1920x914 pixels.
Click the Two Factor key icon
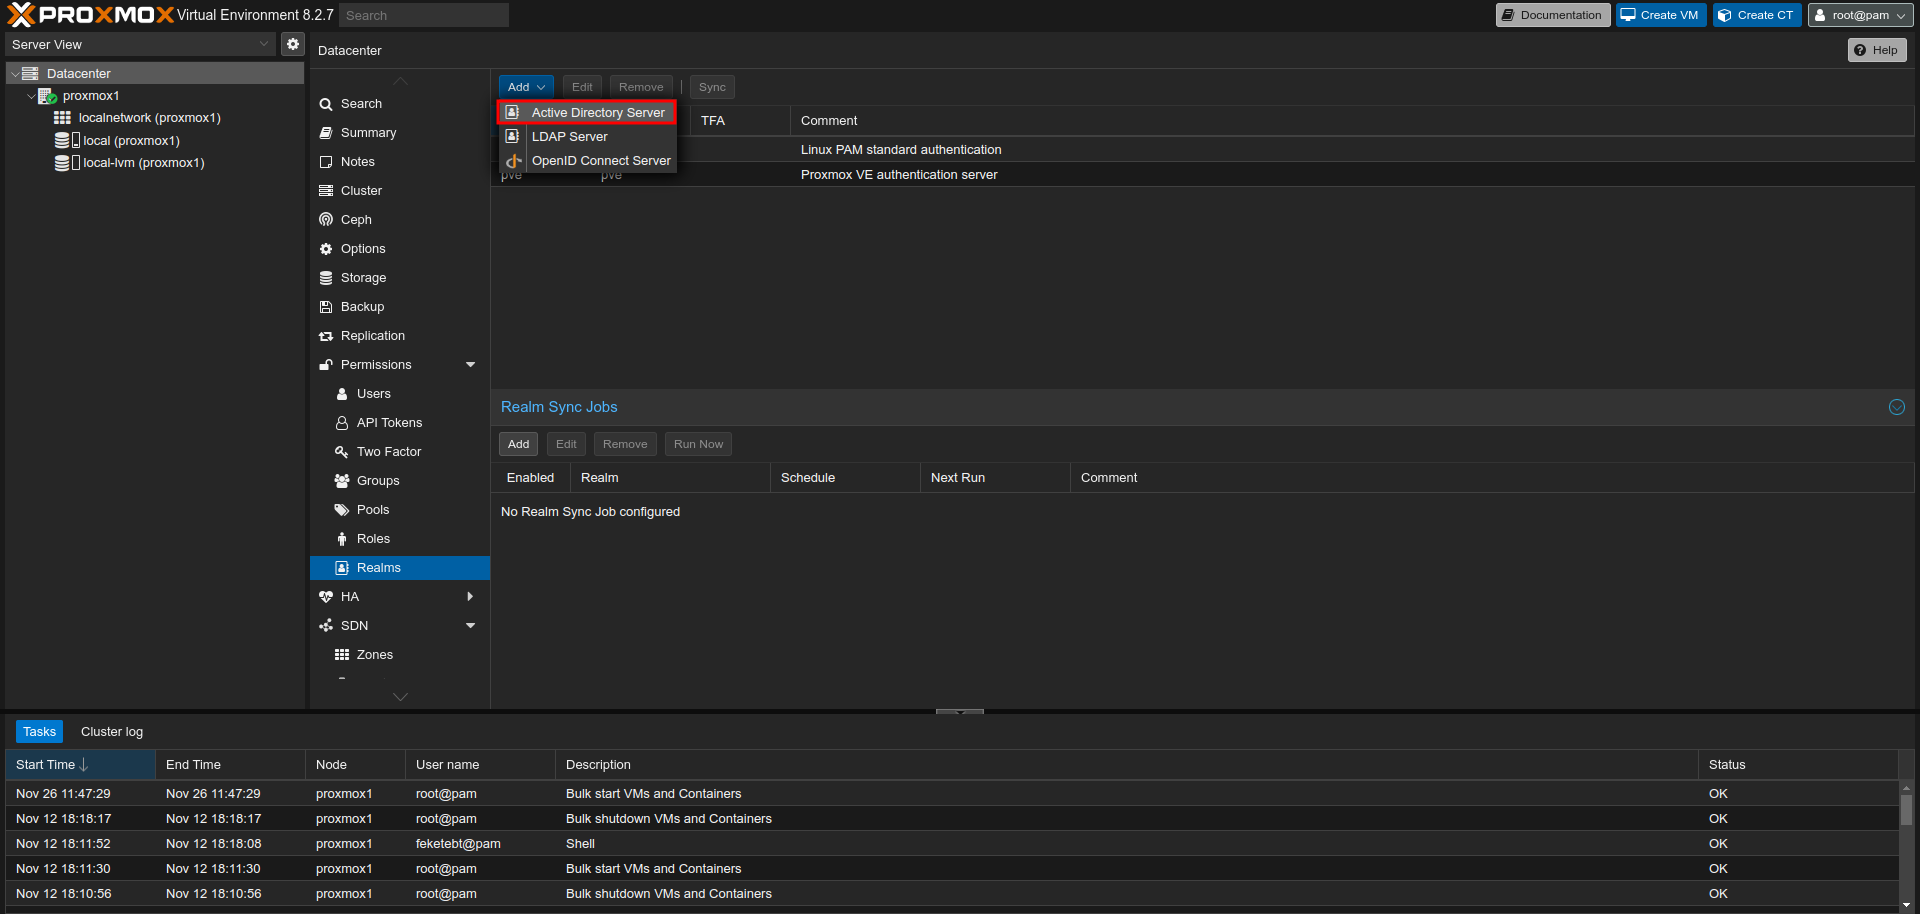[342, 452]
